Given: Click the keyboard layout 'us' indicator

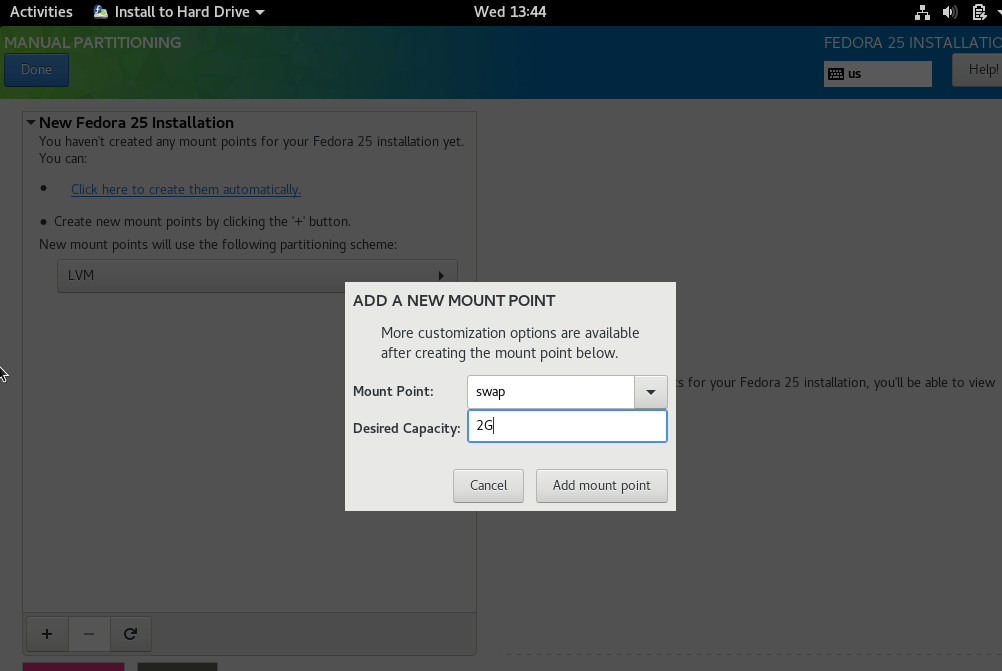Looking at the screenshot, I should [x=877, y=73].
